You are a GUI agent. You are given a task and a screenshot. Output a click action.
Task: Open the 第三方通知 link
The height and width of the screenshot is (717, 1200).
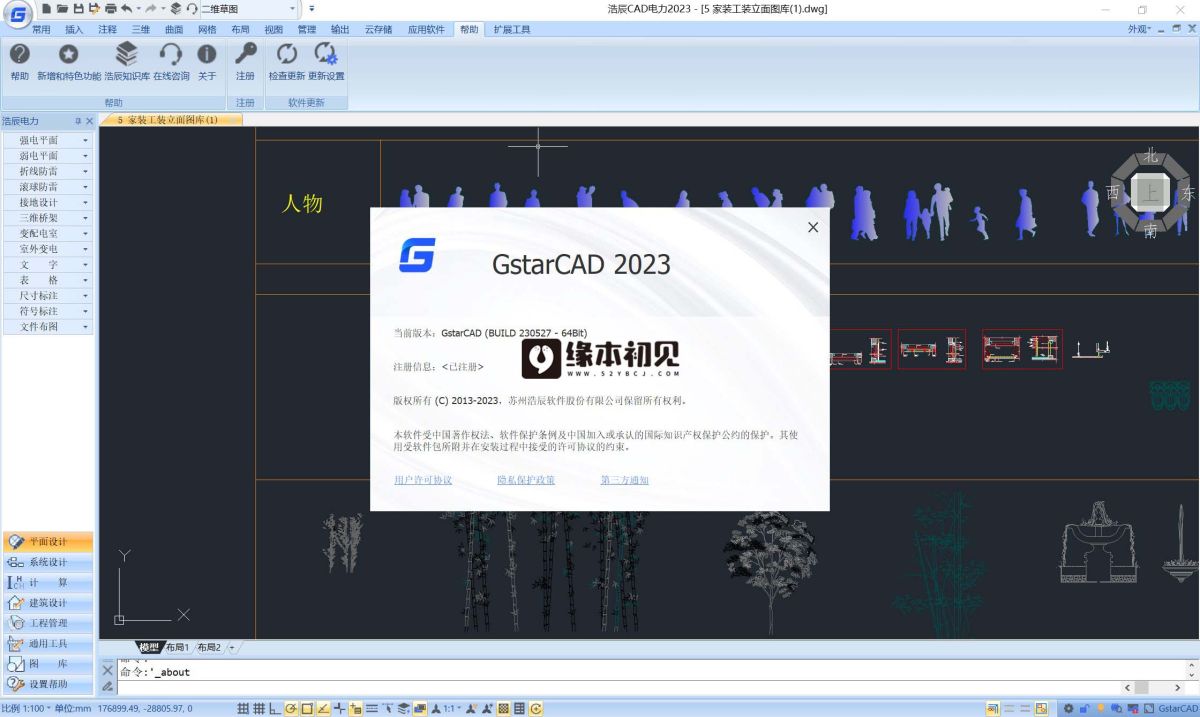click(x=625, y=480)
